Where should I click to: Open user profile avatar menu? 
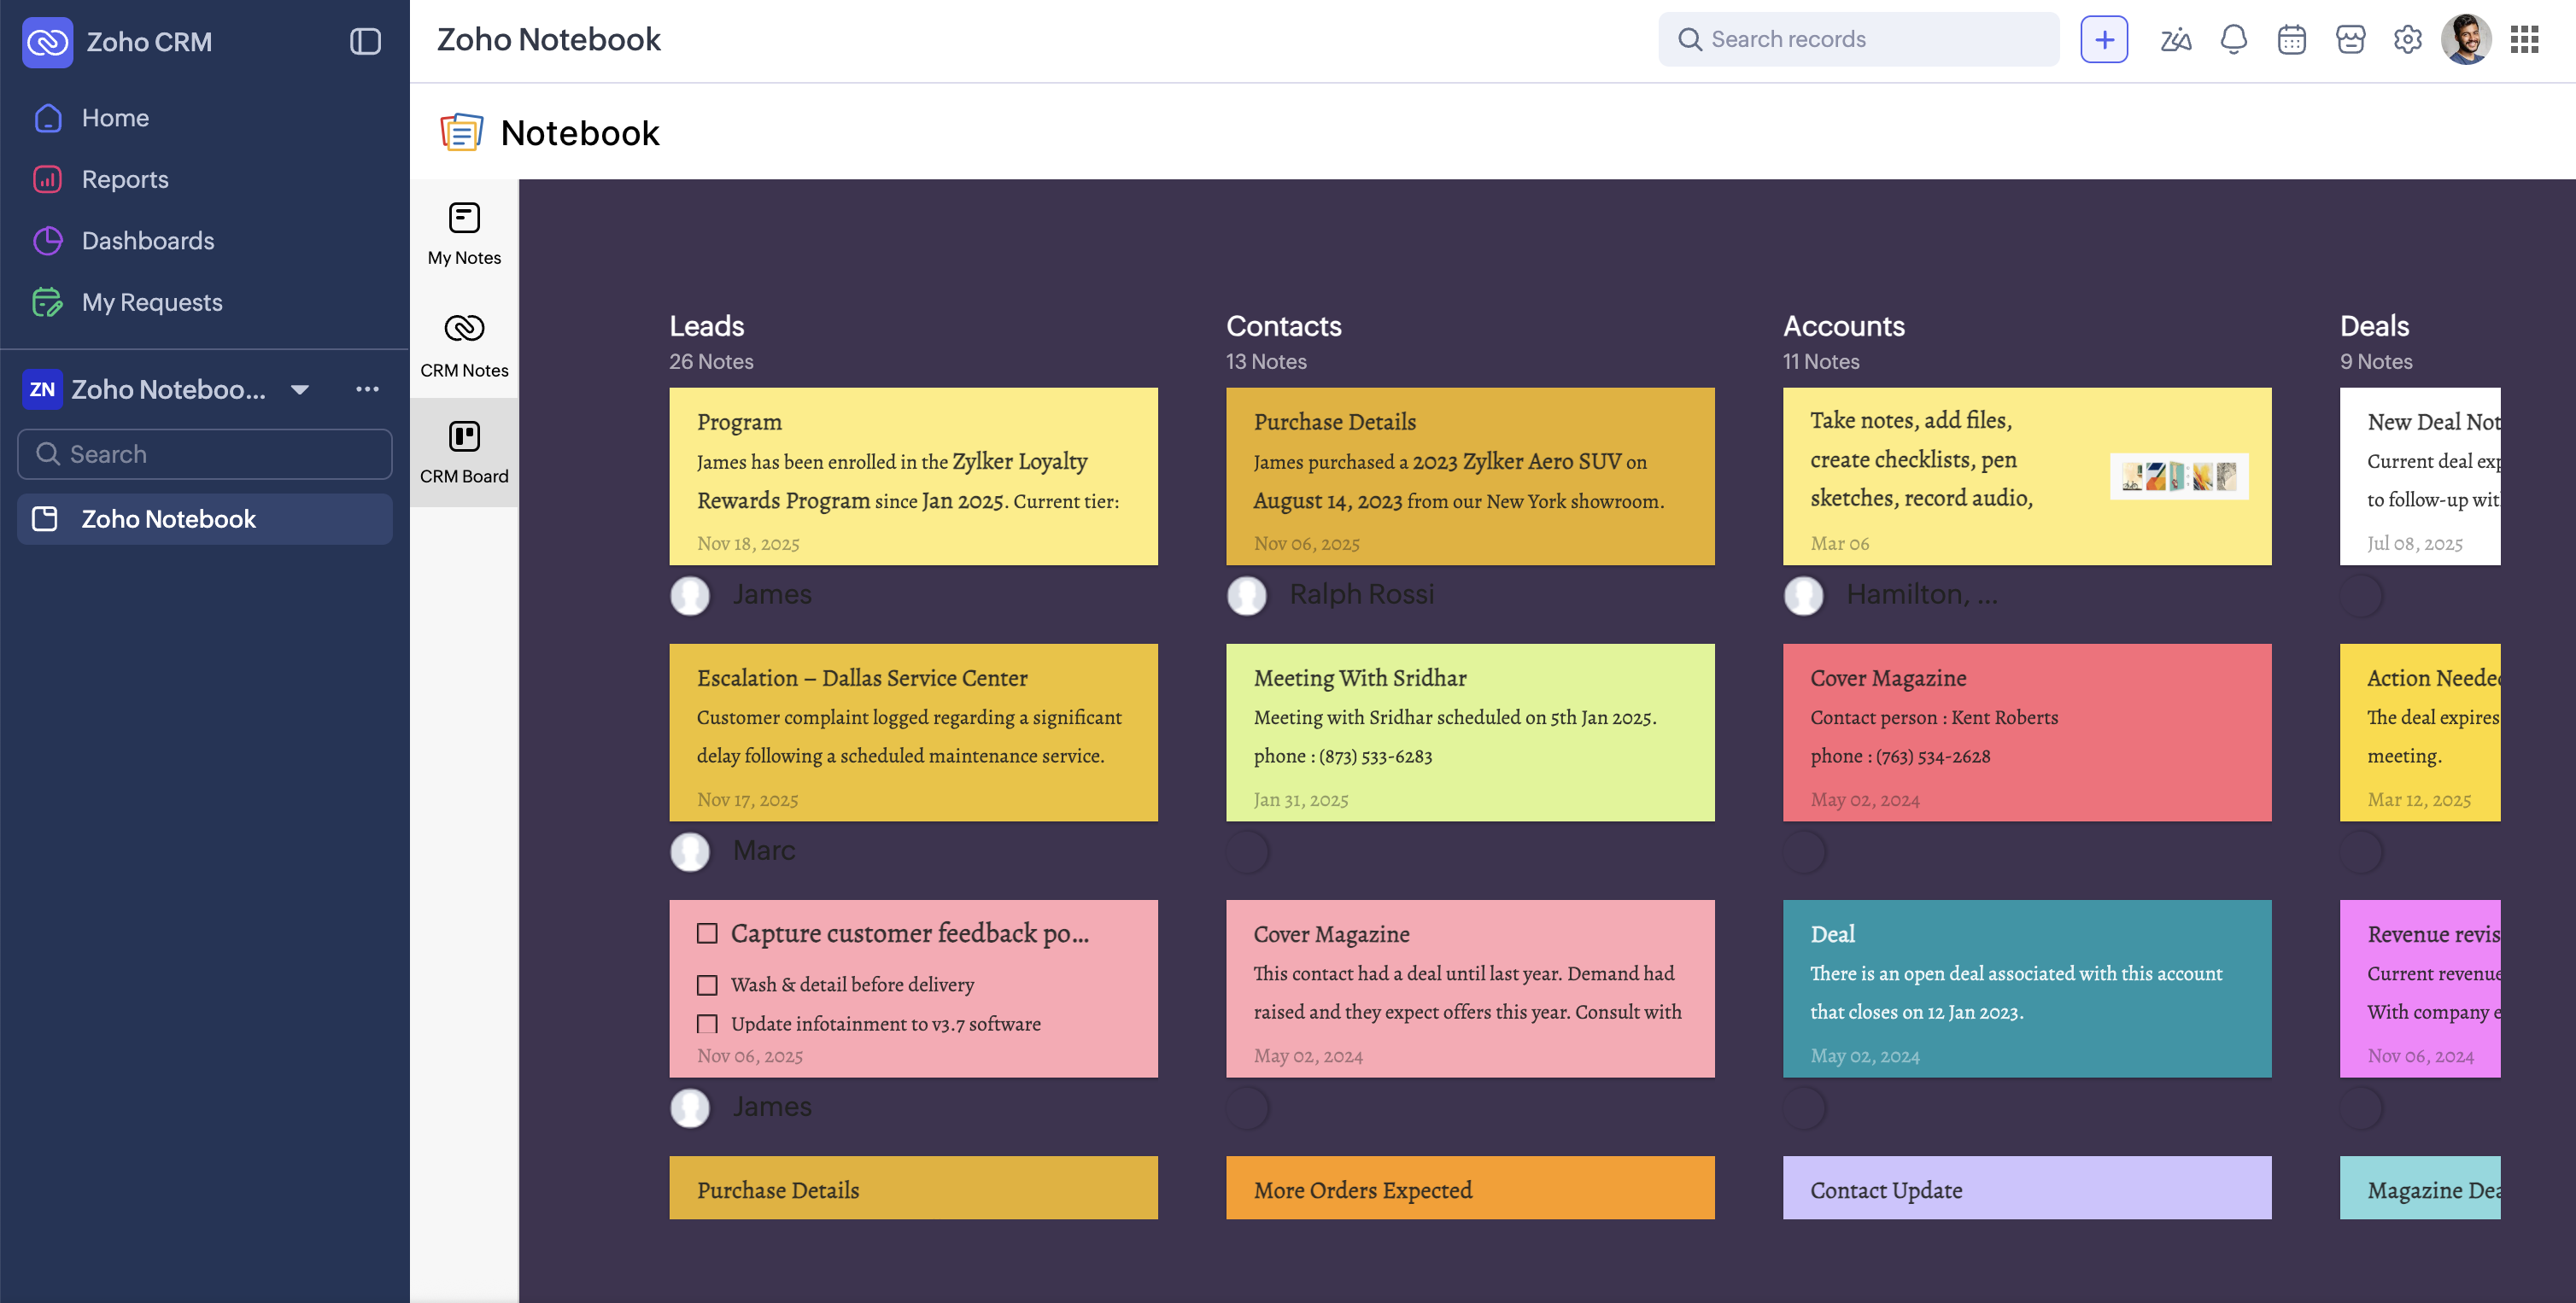2465,40
